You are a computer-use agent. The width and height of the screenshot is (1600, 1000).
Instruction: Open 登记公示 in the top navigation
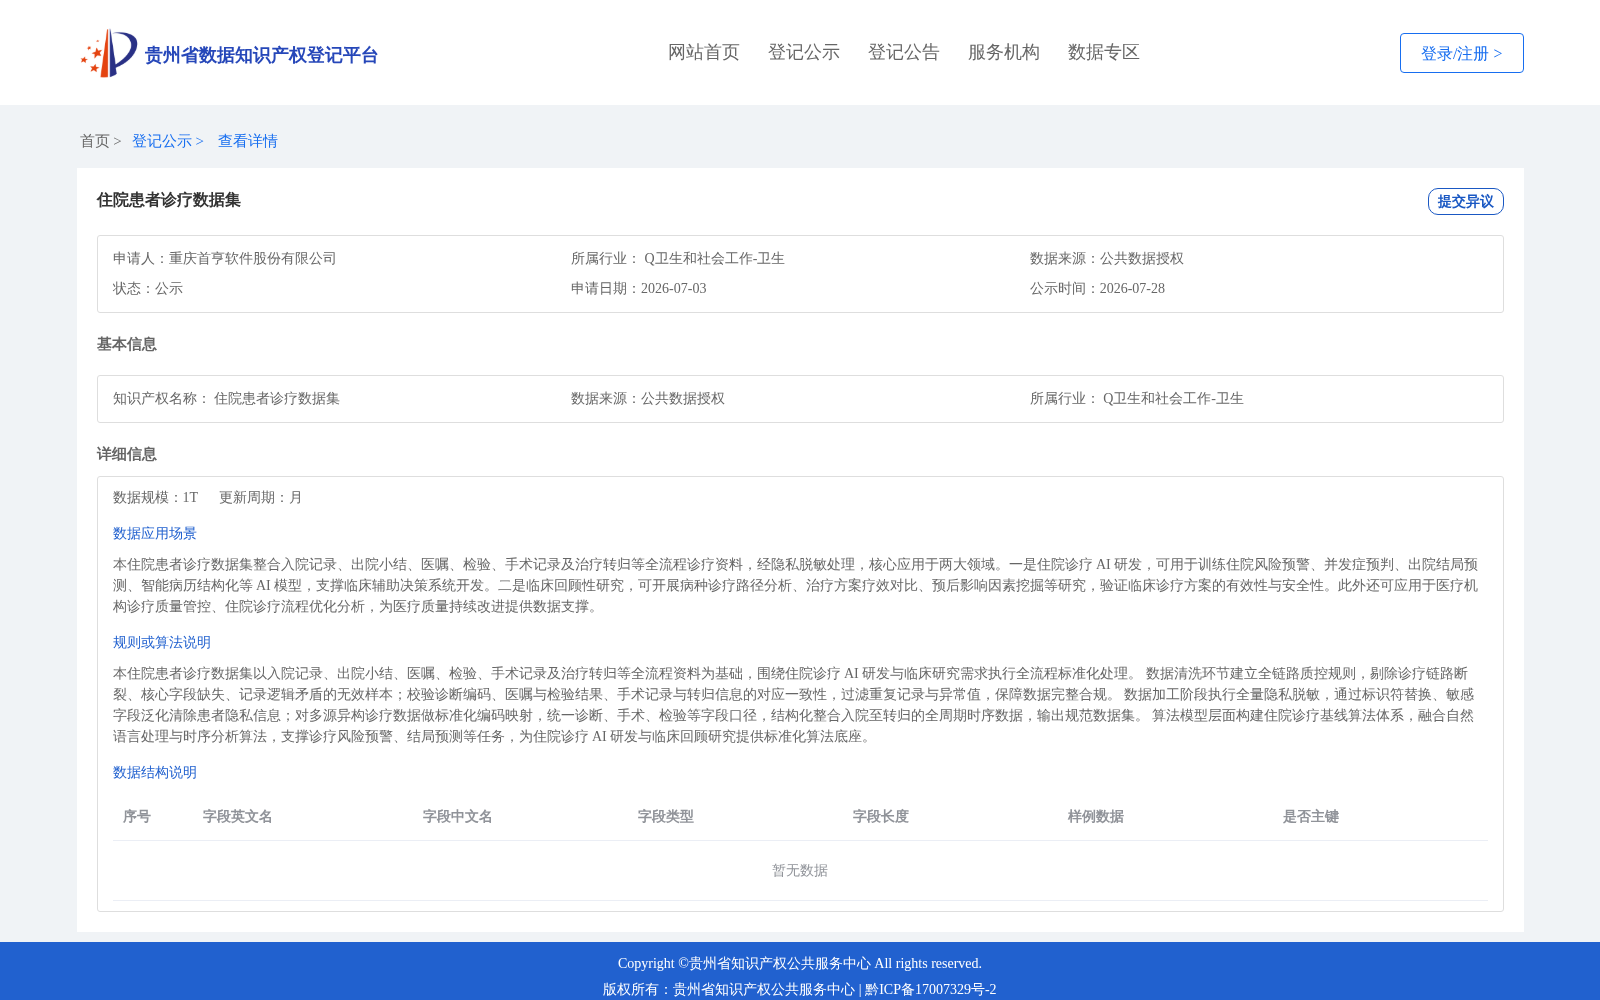[x=804, y=52]
